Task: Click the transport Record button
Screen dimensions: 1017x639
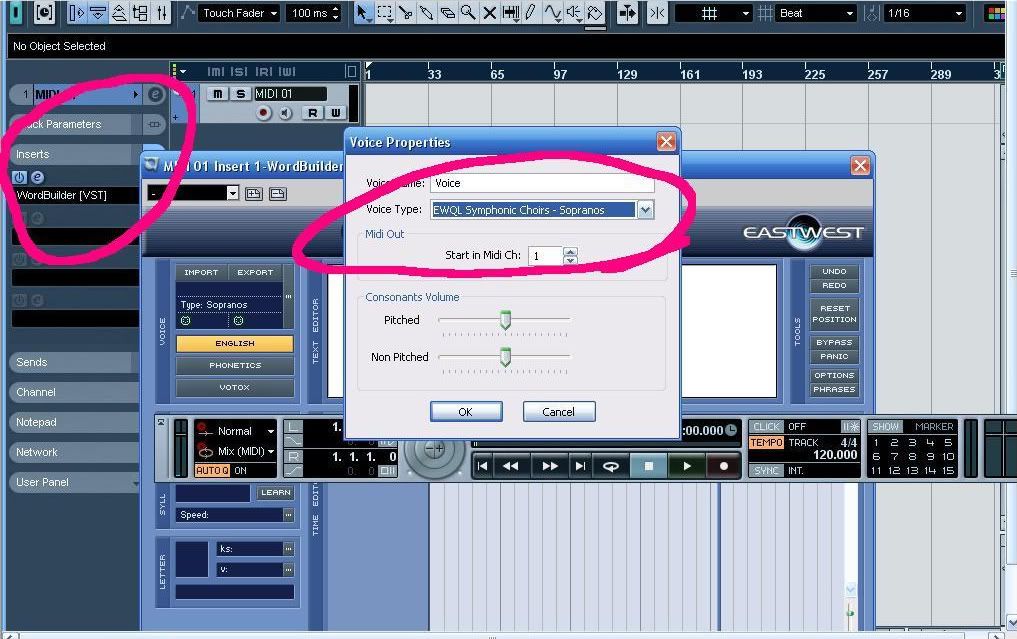Action: 723,466
